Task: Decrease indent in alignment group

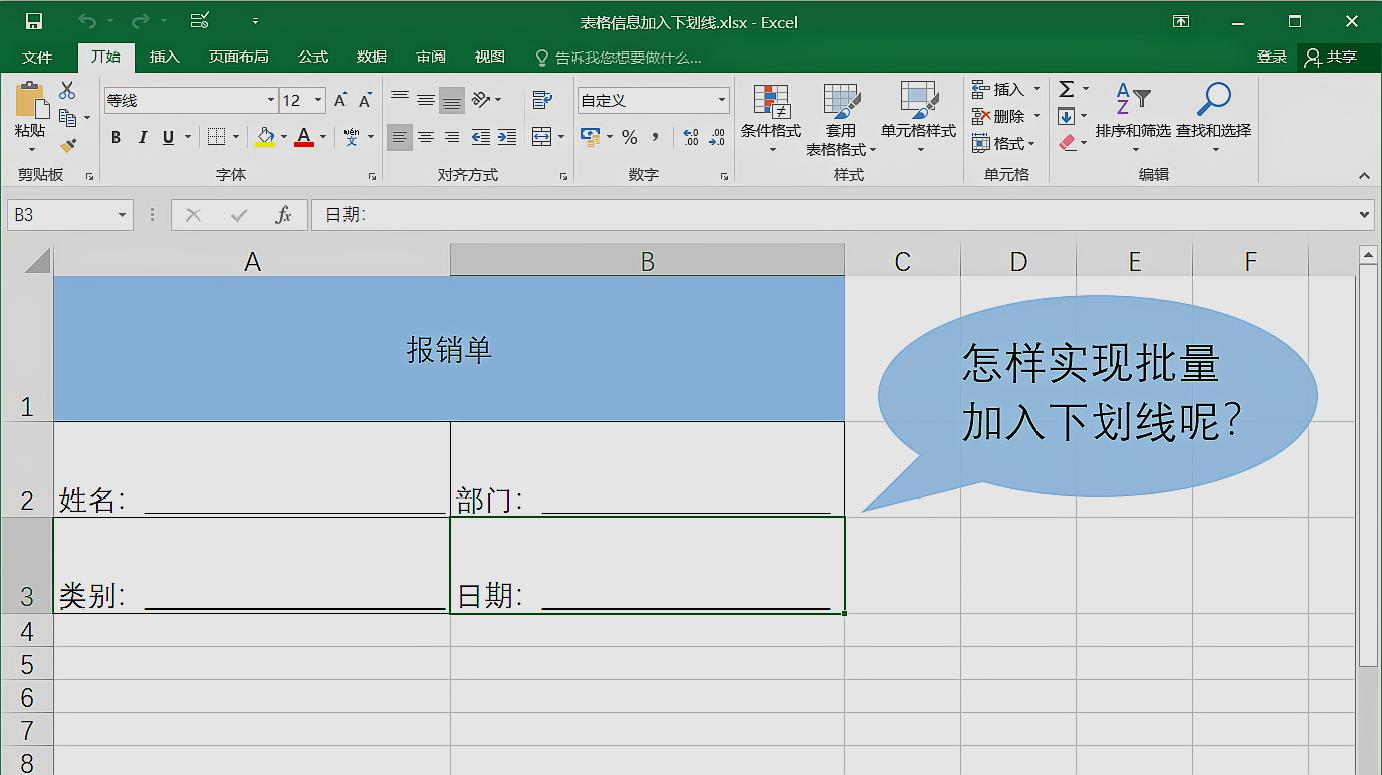Action: coord(481,137)
